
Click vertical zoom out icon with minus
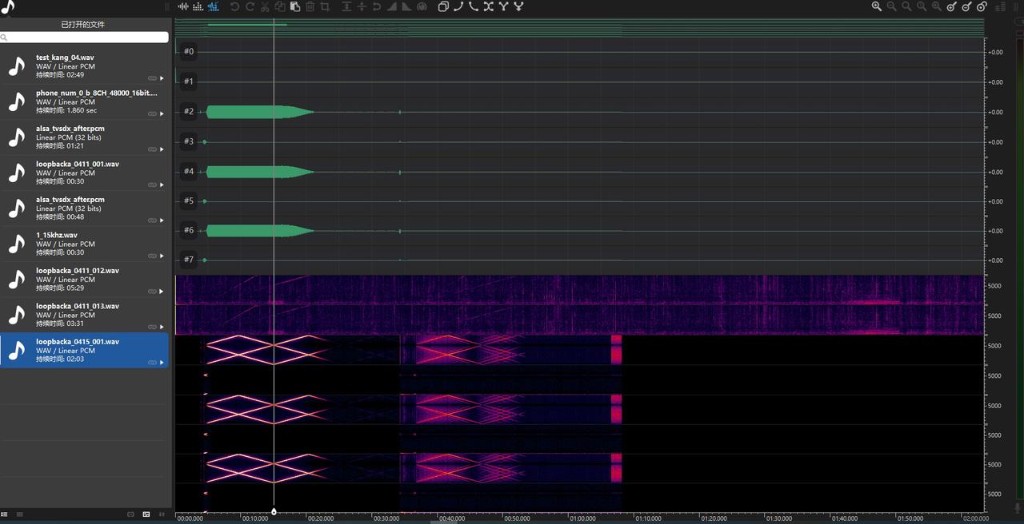click(x=967, y=7)
